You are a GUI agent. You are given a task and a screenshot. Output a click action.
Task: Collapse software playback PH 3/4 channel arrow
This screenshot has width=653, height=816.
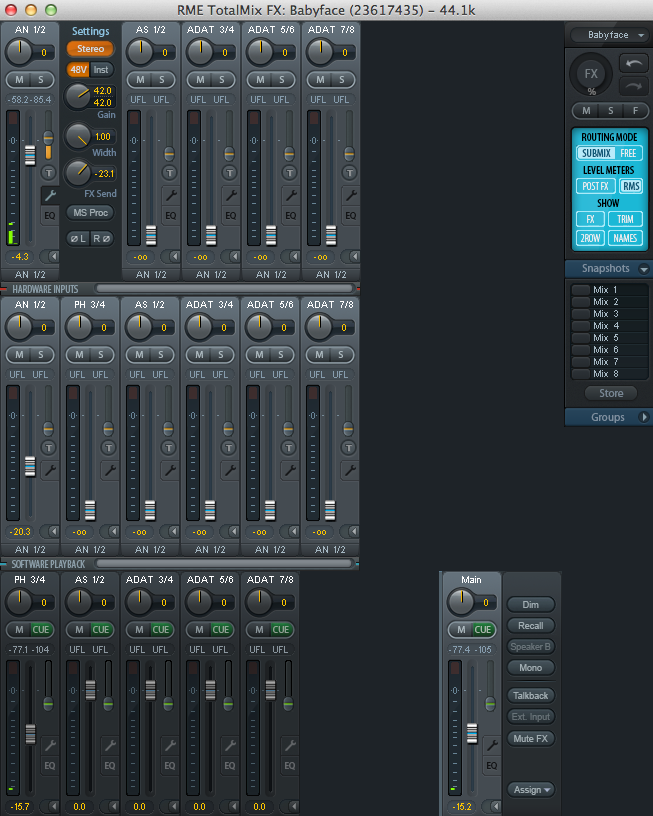[x=112, y=531]
